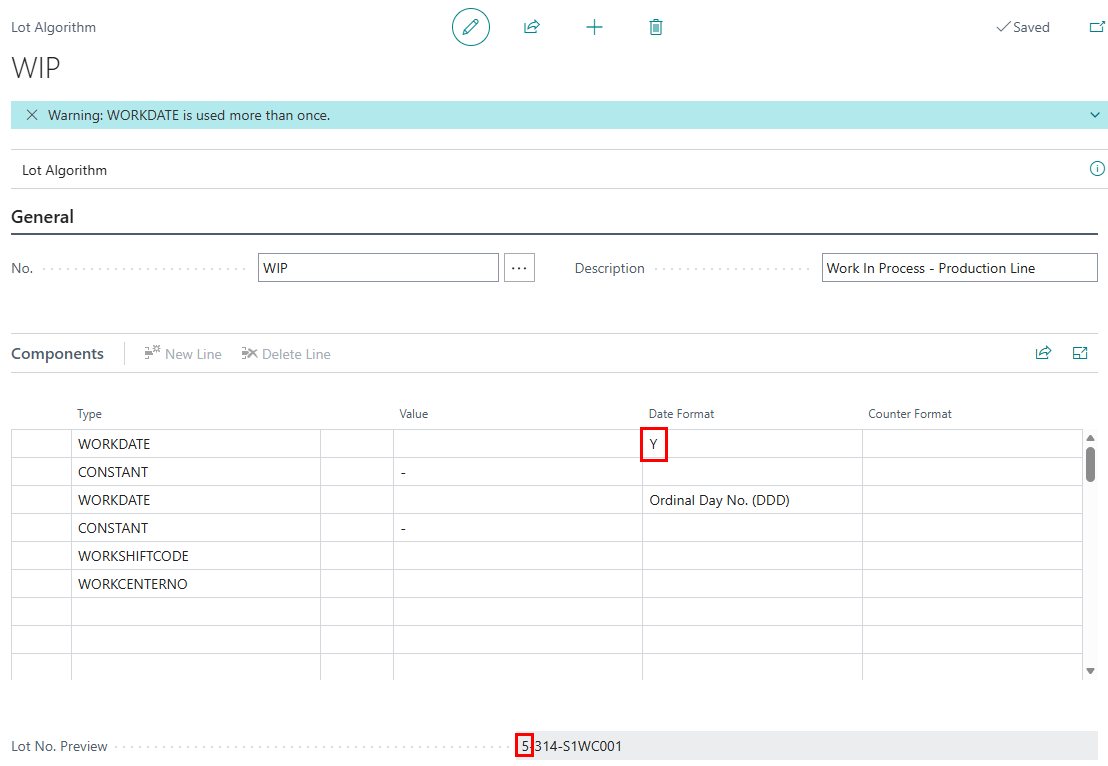This screenshot has width=1108, height=766.
Task: Open the No. field lookup ellipsis
Action: tap(519, 268)
